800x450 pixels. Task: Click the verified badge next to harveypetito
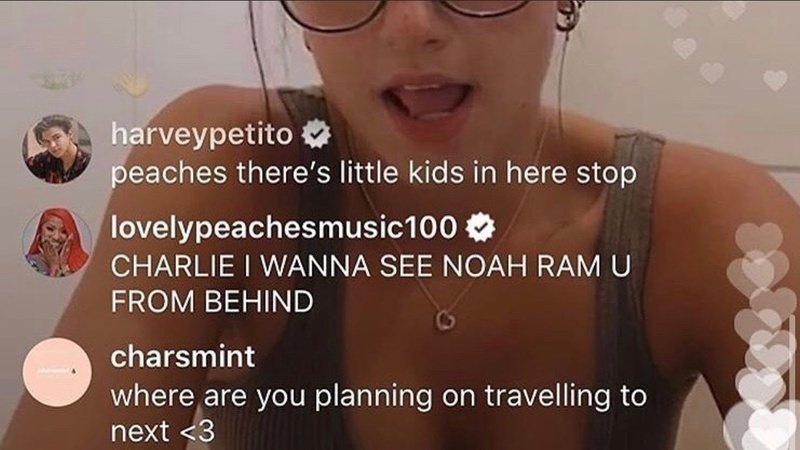[317, 134]
